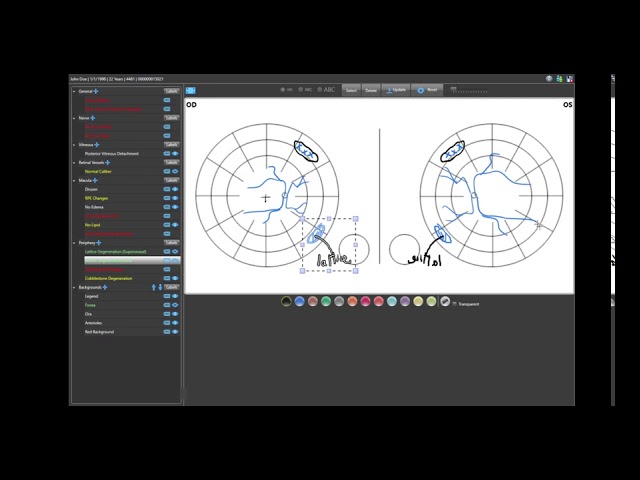Click the label tag icon for Drusen

pyautogui.click(x=167, y=189)
